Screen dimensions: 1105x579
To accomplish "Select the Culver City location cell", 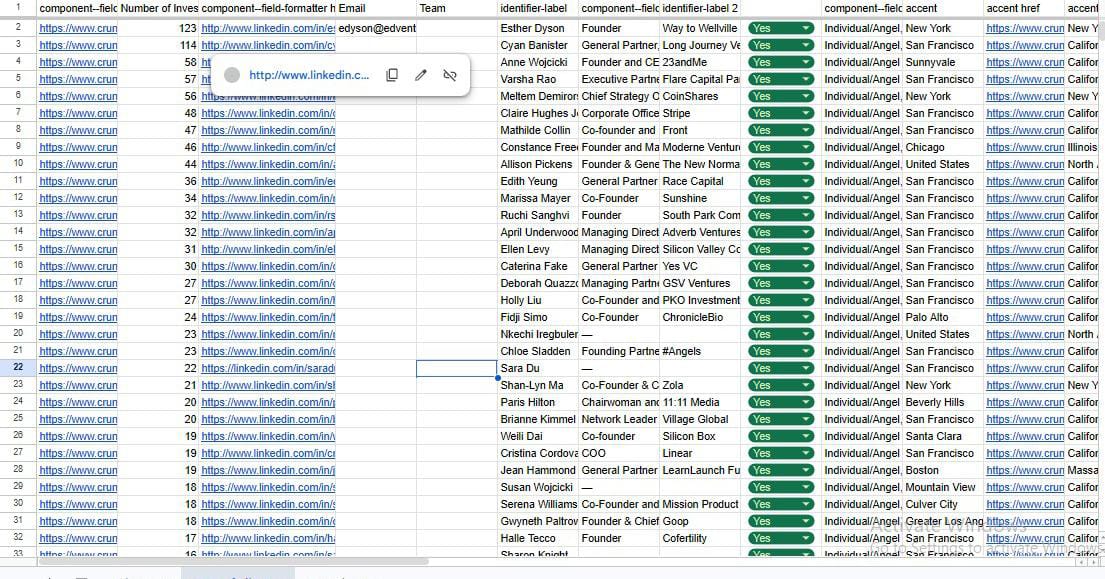I will [x=943, y=504].
